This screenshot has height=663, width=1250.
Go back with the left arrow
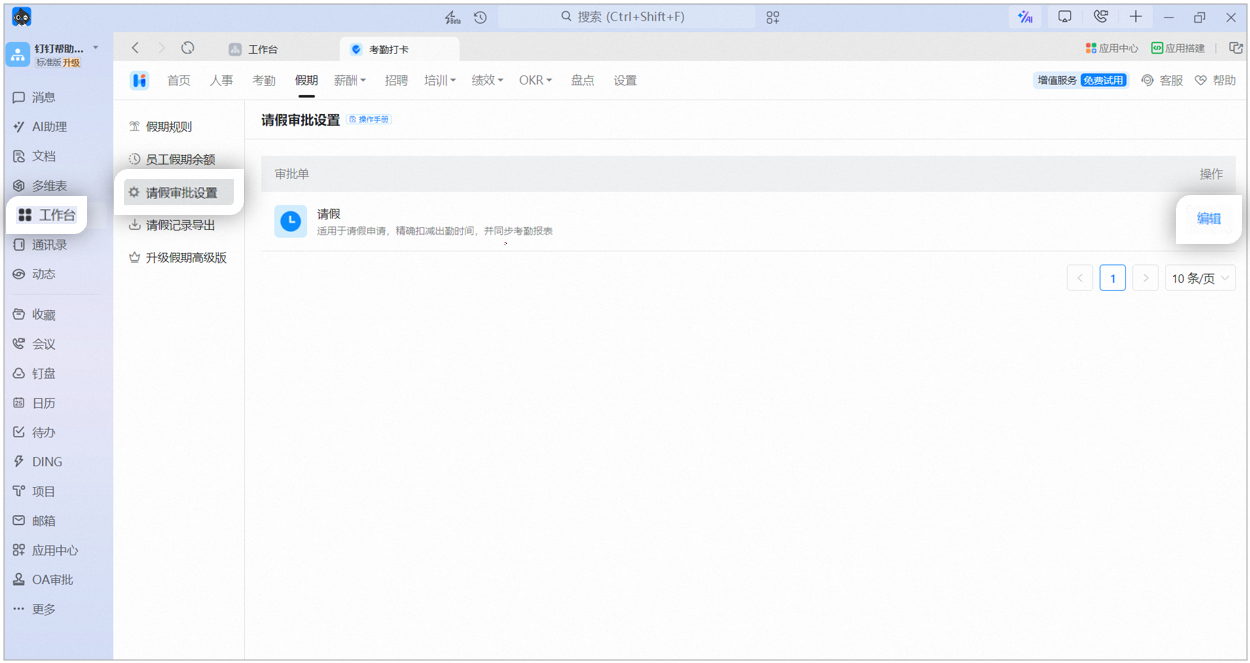(x=136, y=48)
